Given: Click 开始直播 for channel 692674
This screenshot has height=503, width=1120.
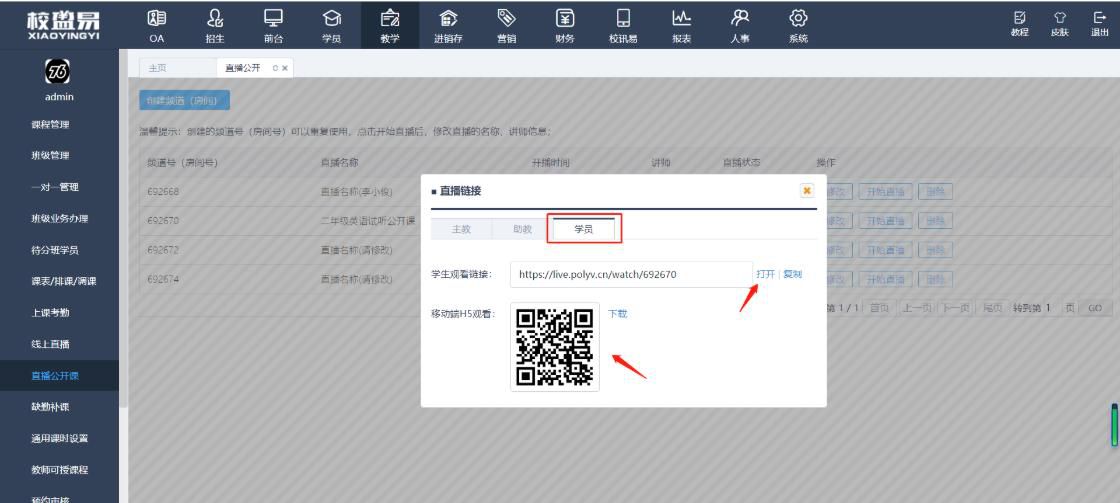Looking at the screenshot, I should [885, 279].
